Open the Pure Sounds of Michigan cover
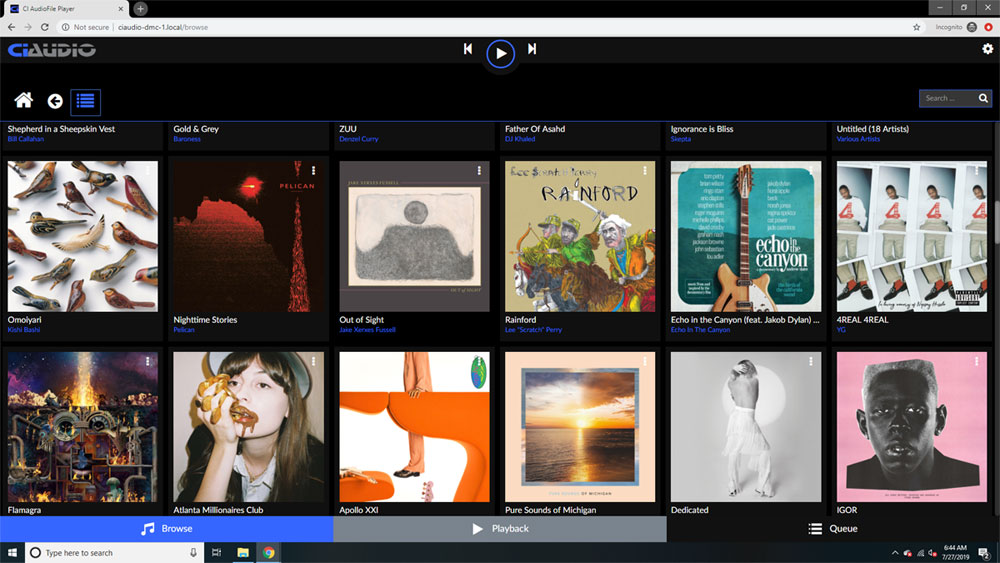This screenshot has width=1000, height=563. click(580, 427)
